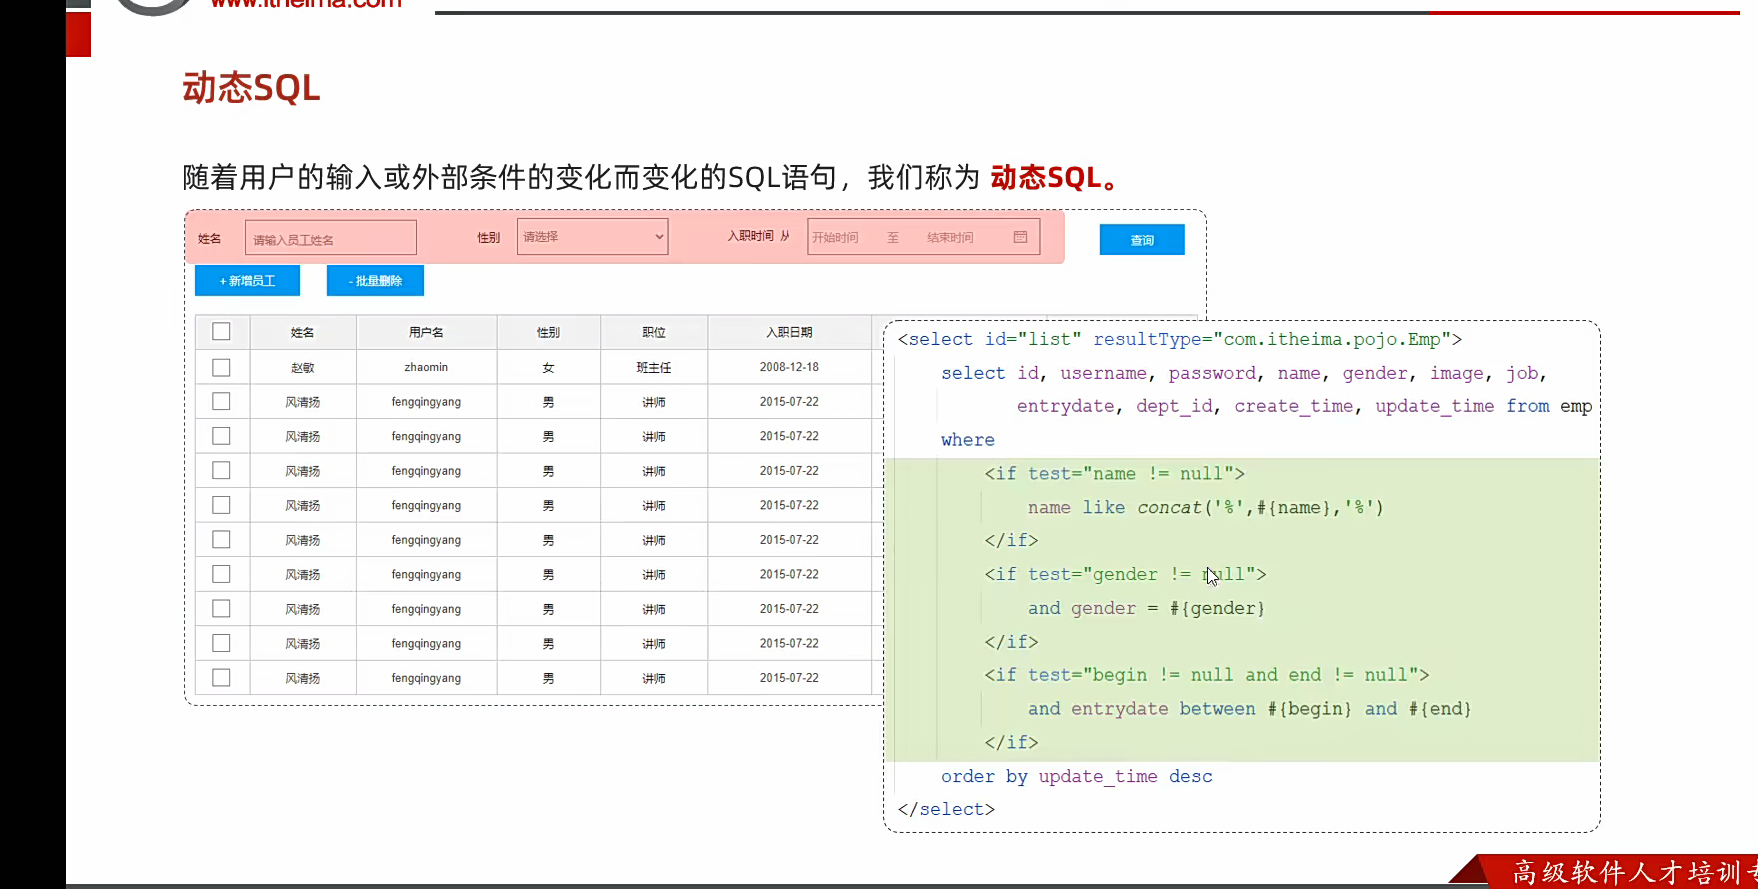This screenshot has height=889, width=1758.
Task: Toggle the select-all checkbox in table header
Action: click(221, 331)
